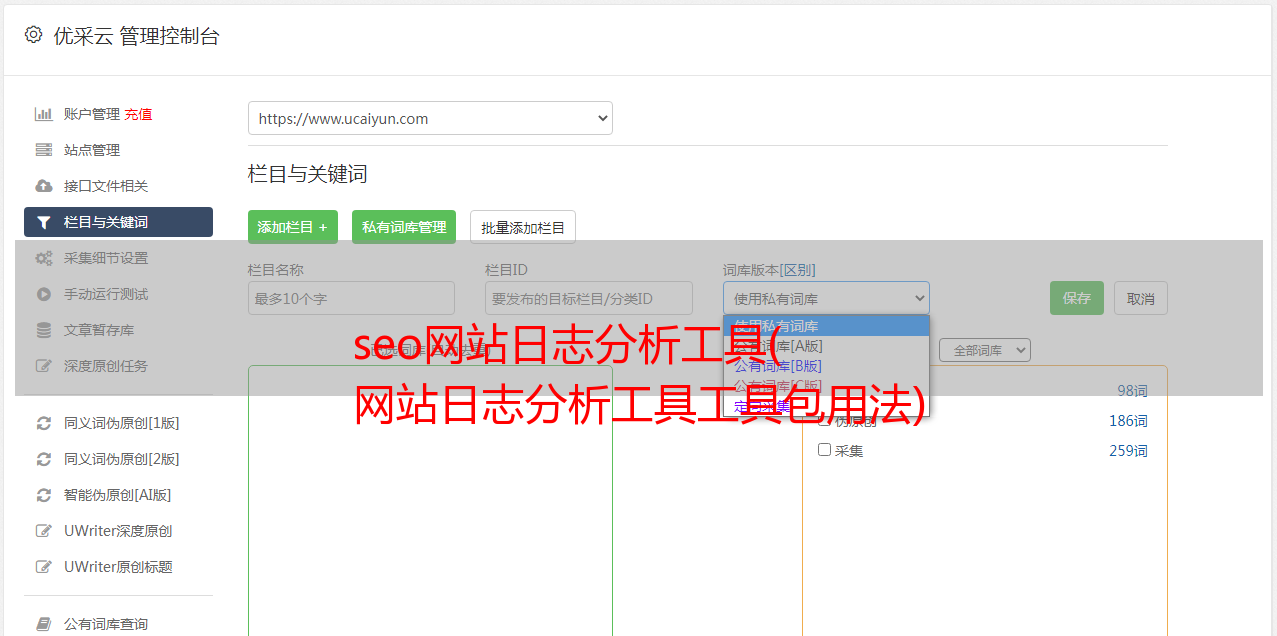
Task: Click the 私有词库管理 button
Action: [x=404, y=227]
